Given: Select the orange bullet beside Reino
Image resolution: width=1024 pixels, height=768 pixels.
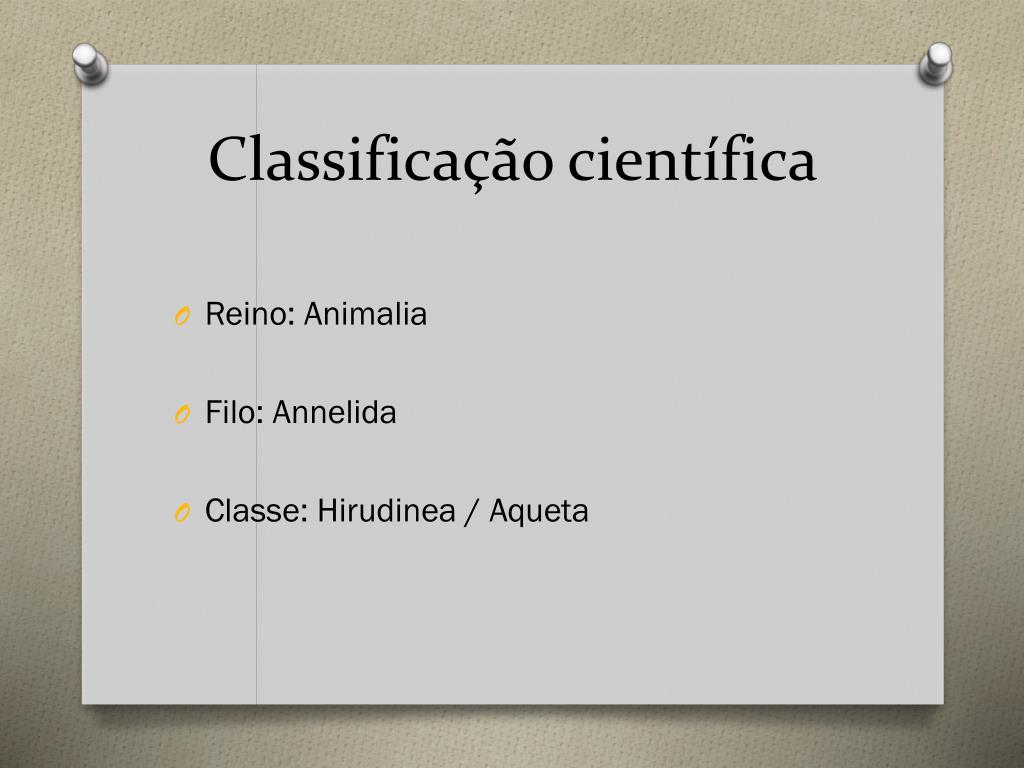Looking at the screenshot, I should pyautogui.click(x=182, y=317).
